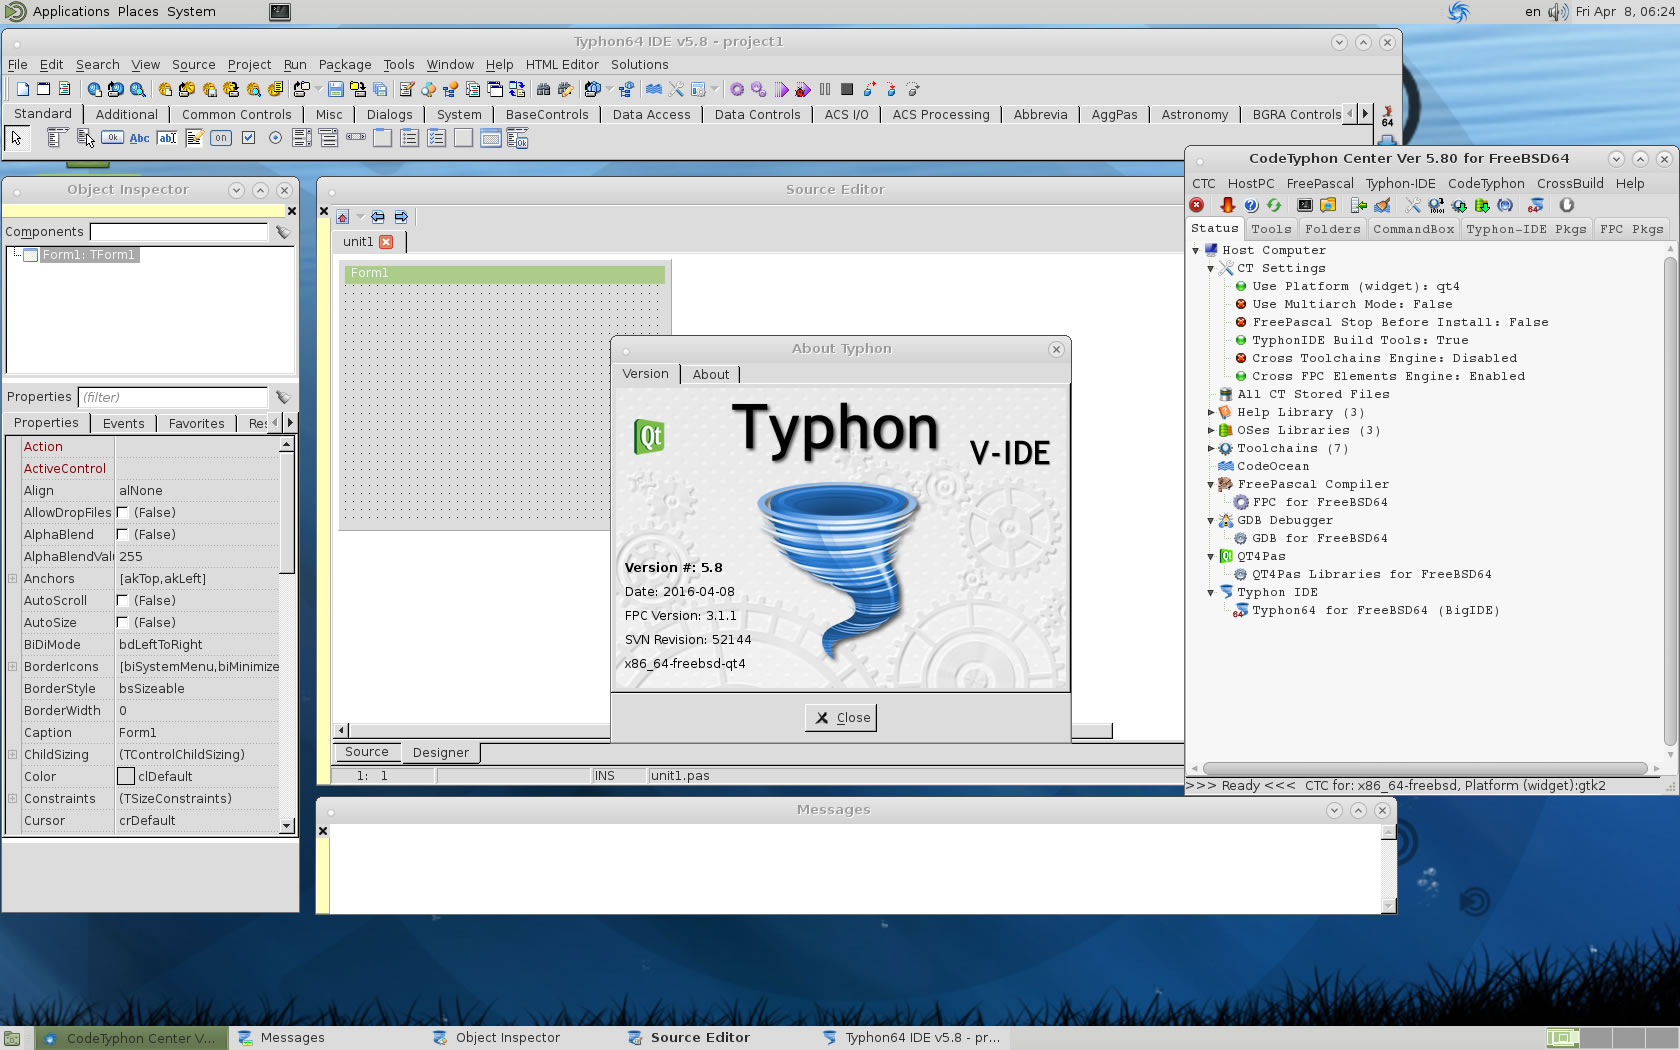This screenshot has height=1050, width=1680.
Task: Collapse the FreePascal Compiler node
Action: tap(1211, 485)
